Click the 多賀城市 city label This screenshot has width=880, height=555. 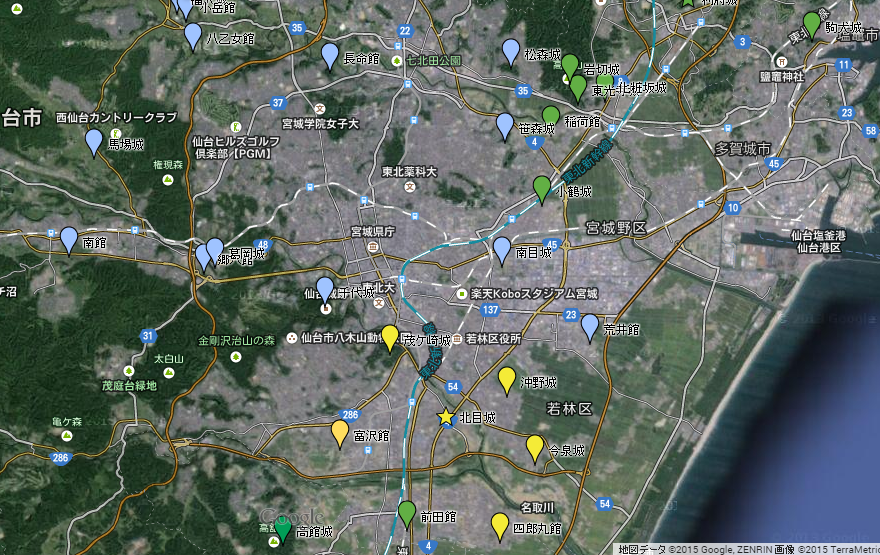[x=743, y=149]
